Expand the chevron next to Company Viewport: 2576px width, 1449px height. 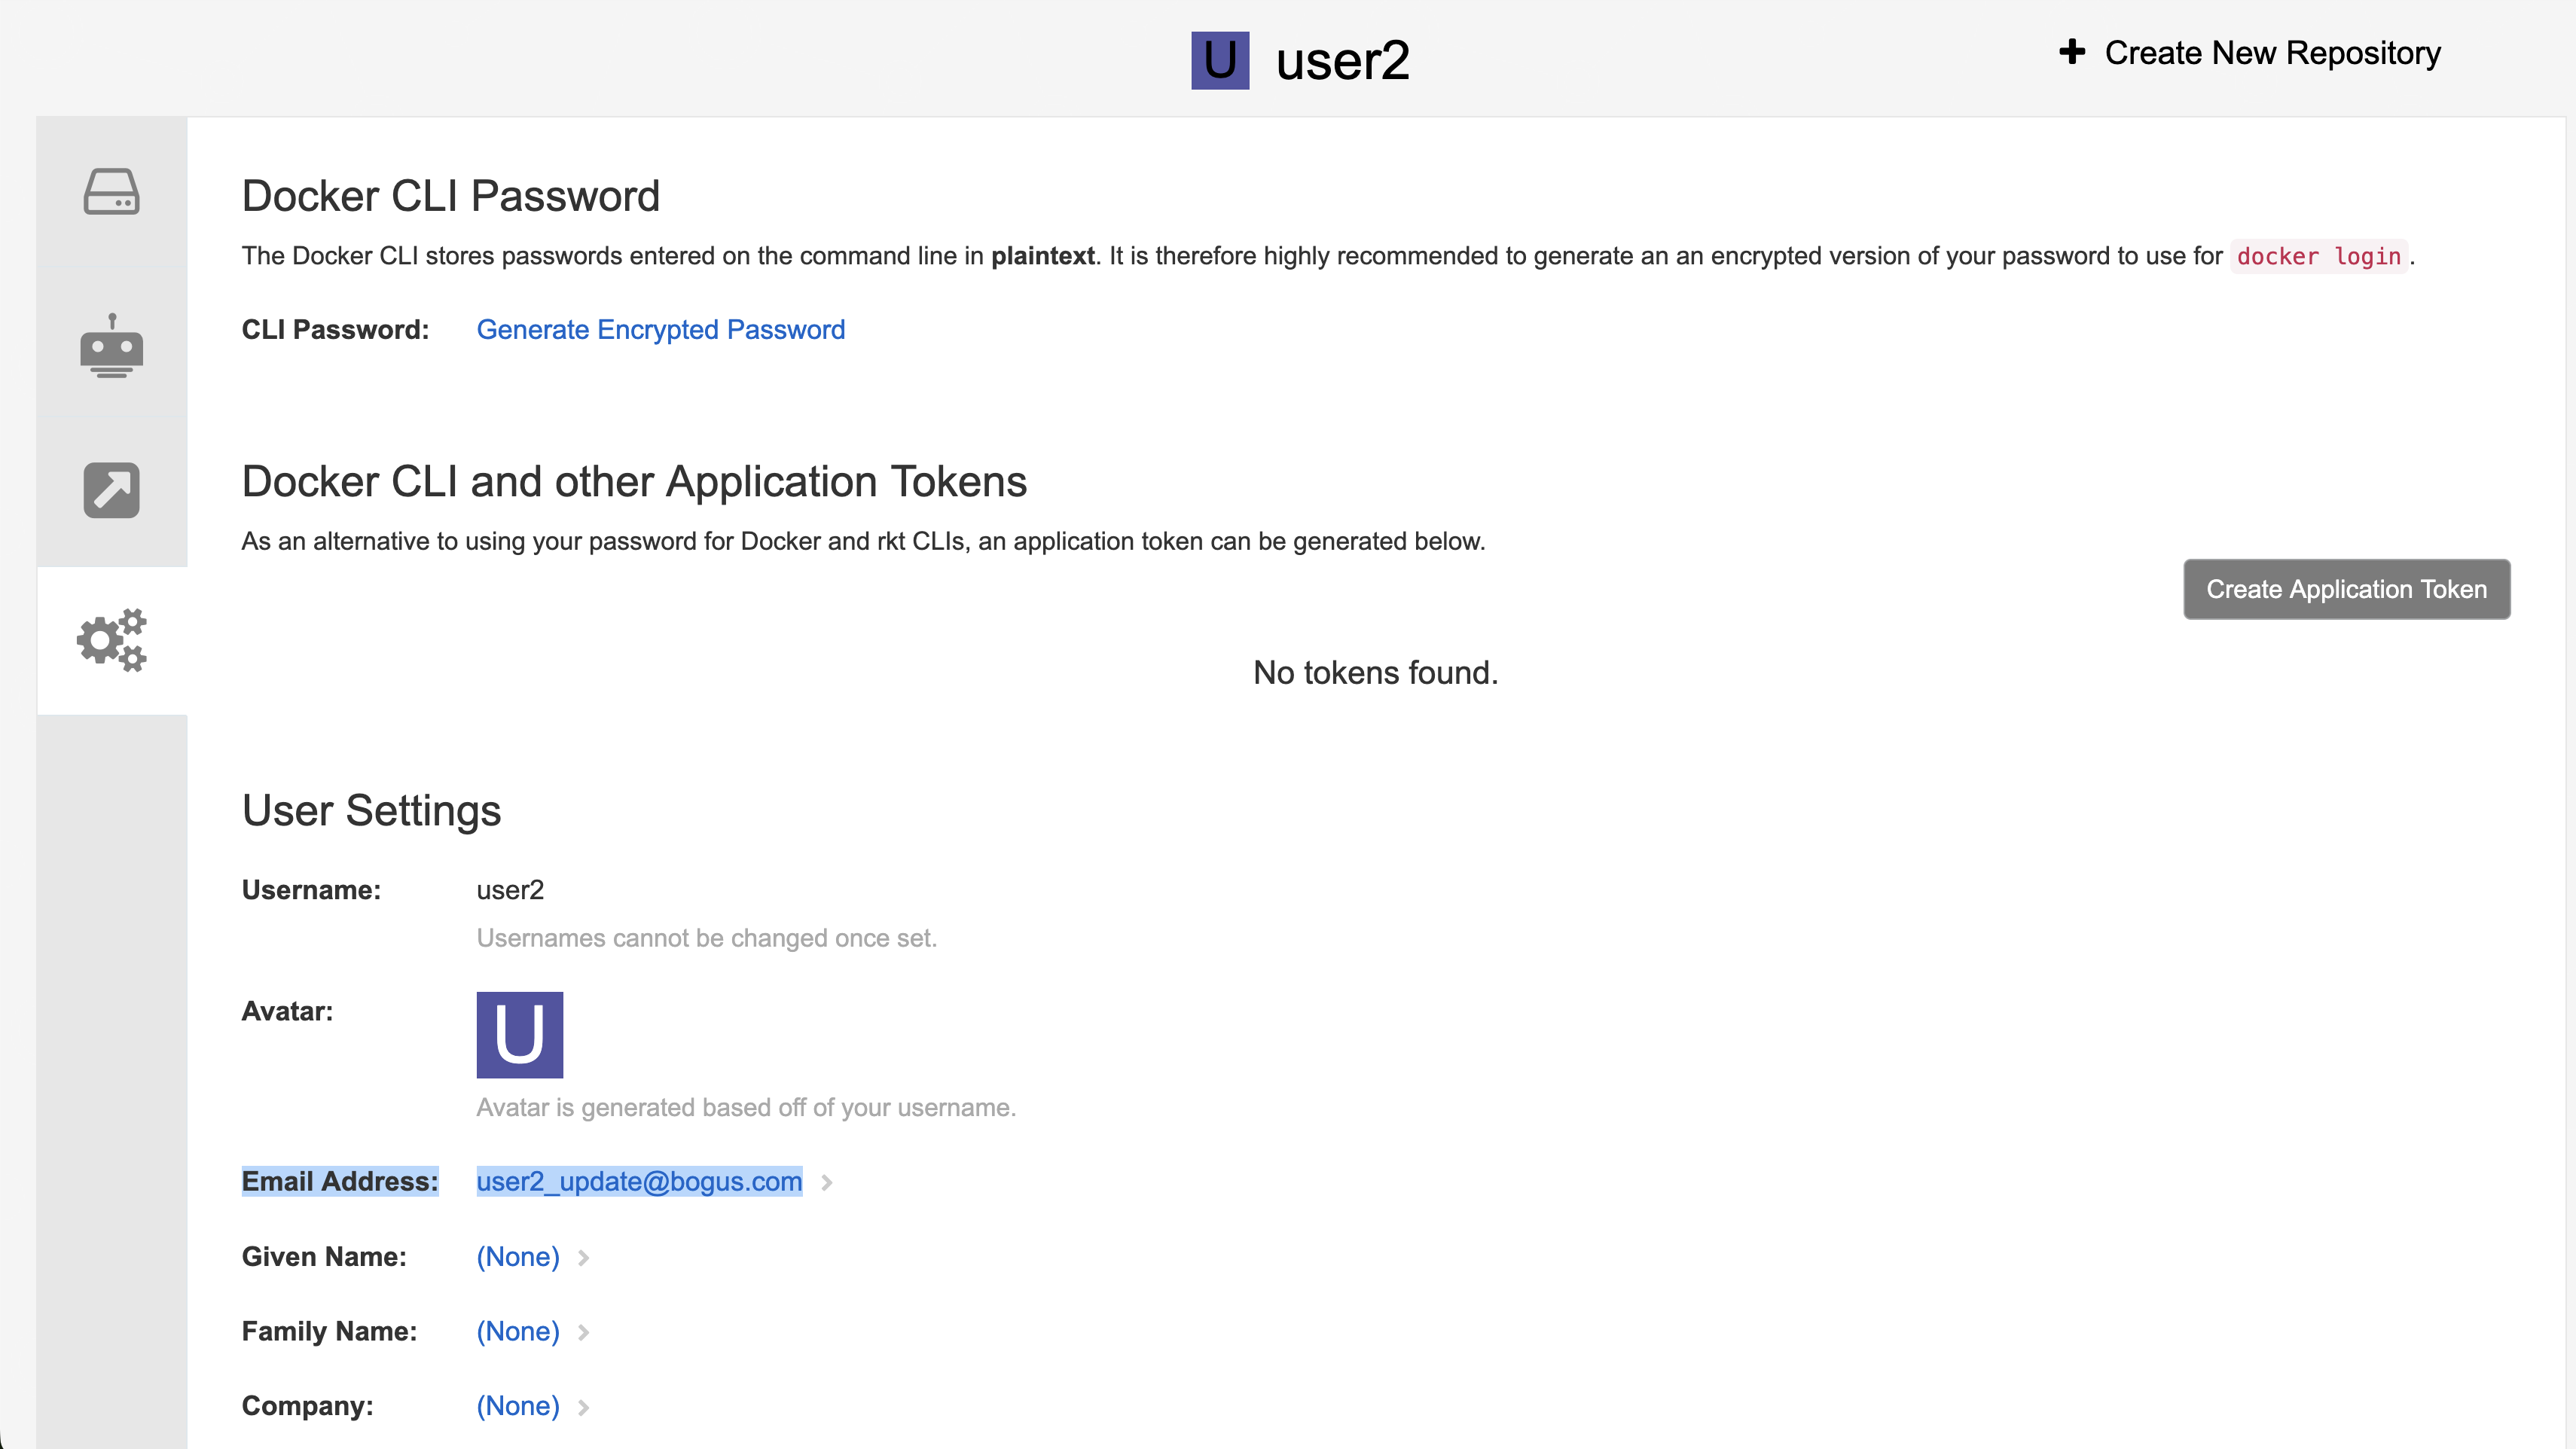(584, 1407)
